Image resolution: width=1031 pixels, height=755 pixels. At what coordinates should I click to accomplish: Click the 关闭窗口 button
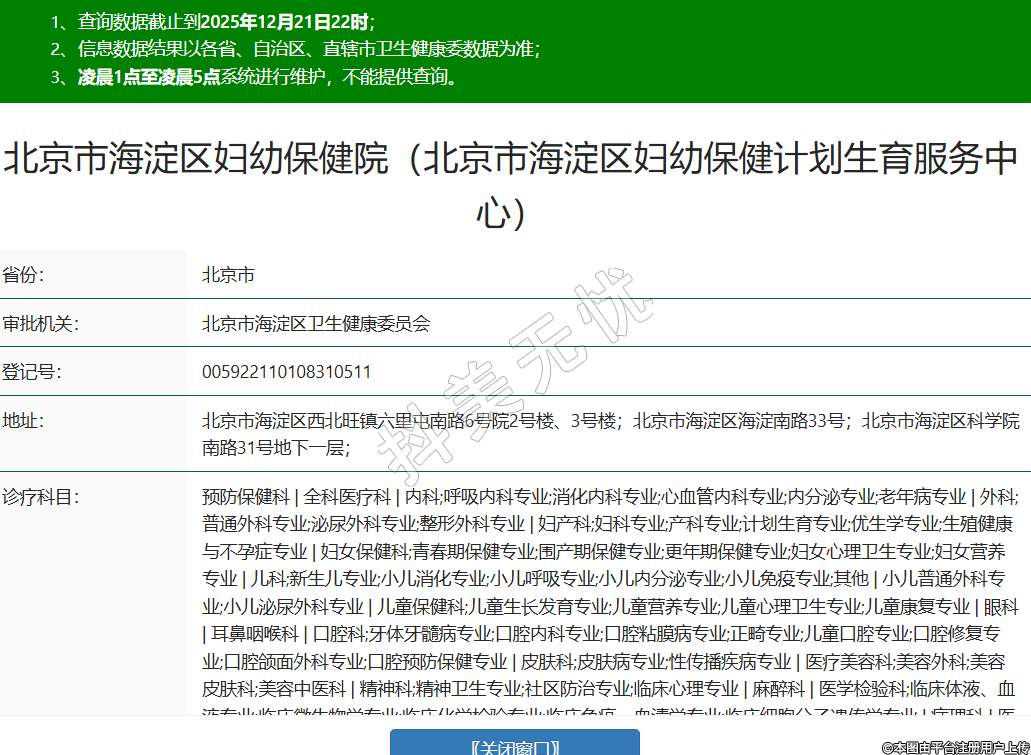[514, 745]
